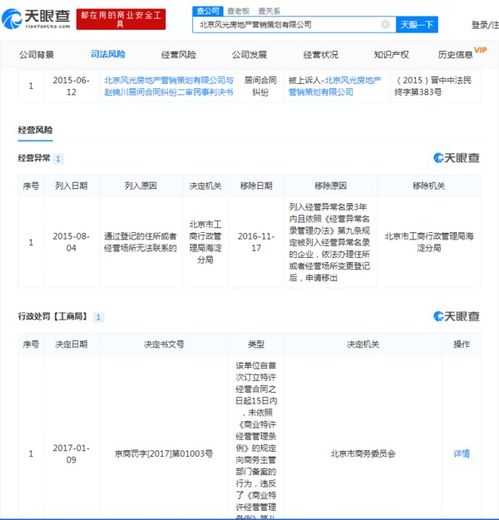Click the 类型 column header
Viewport: 499px width, 520px height.
pyautogui.click(x=256, y=344)
